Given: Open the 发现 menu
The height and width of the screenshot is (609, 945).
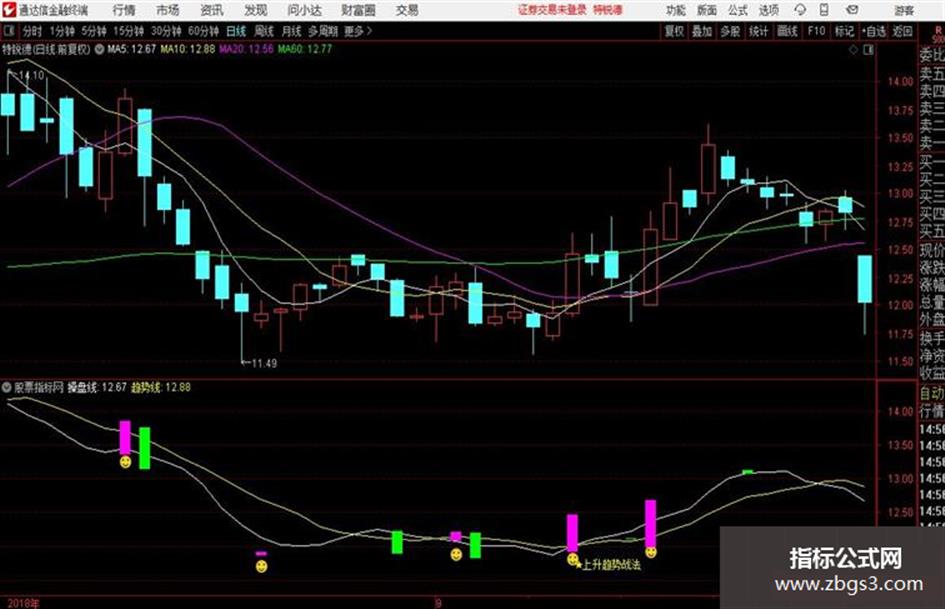Looking at the screenshot, I should click(x=256, y=10).
